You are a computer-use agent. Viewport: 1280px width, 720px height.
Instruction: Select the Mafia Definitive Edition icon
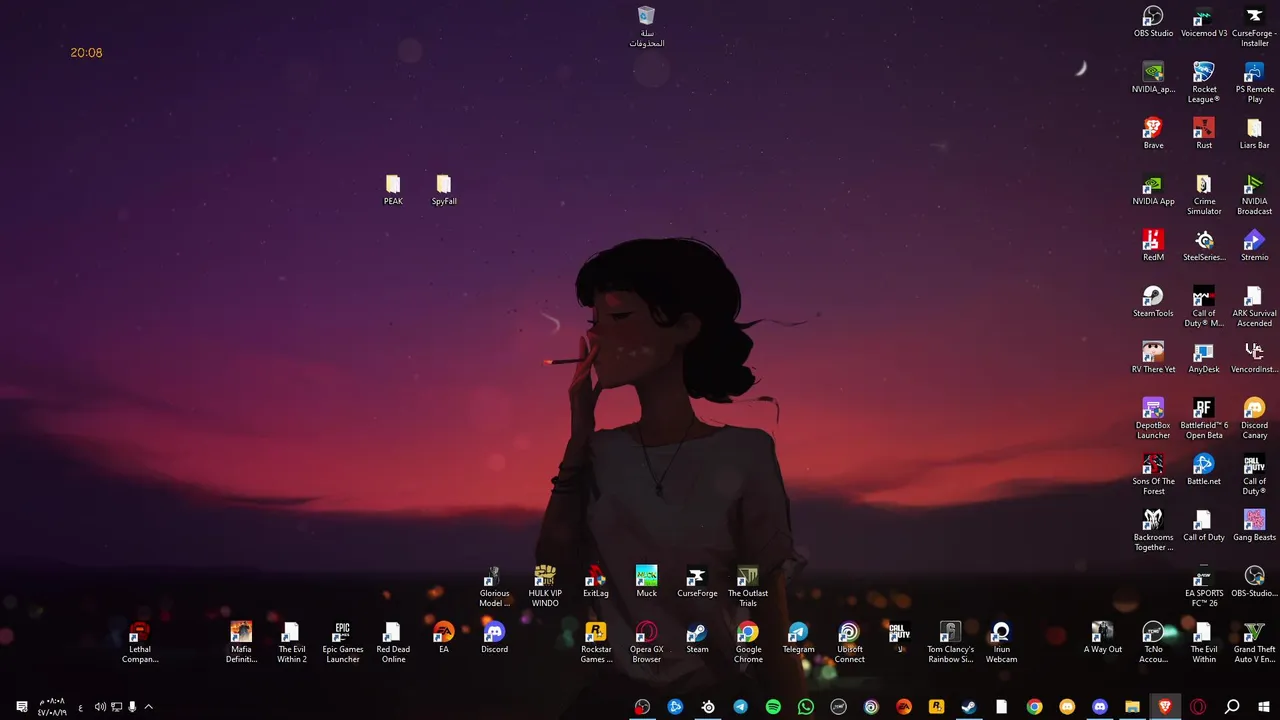[241, 643]
